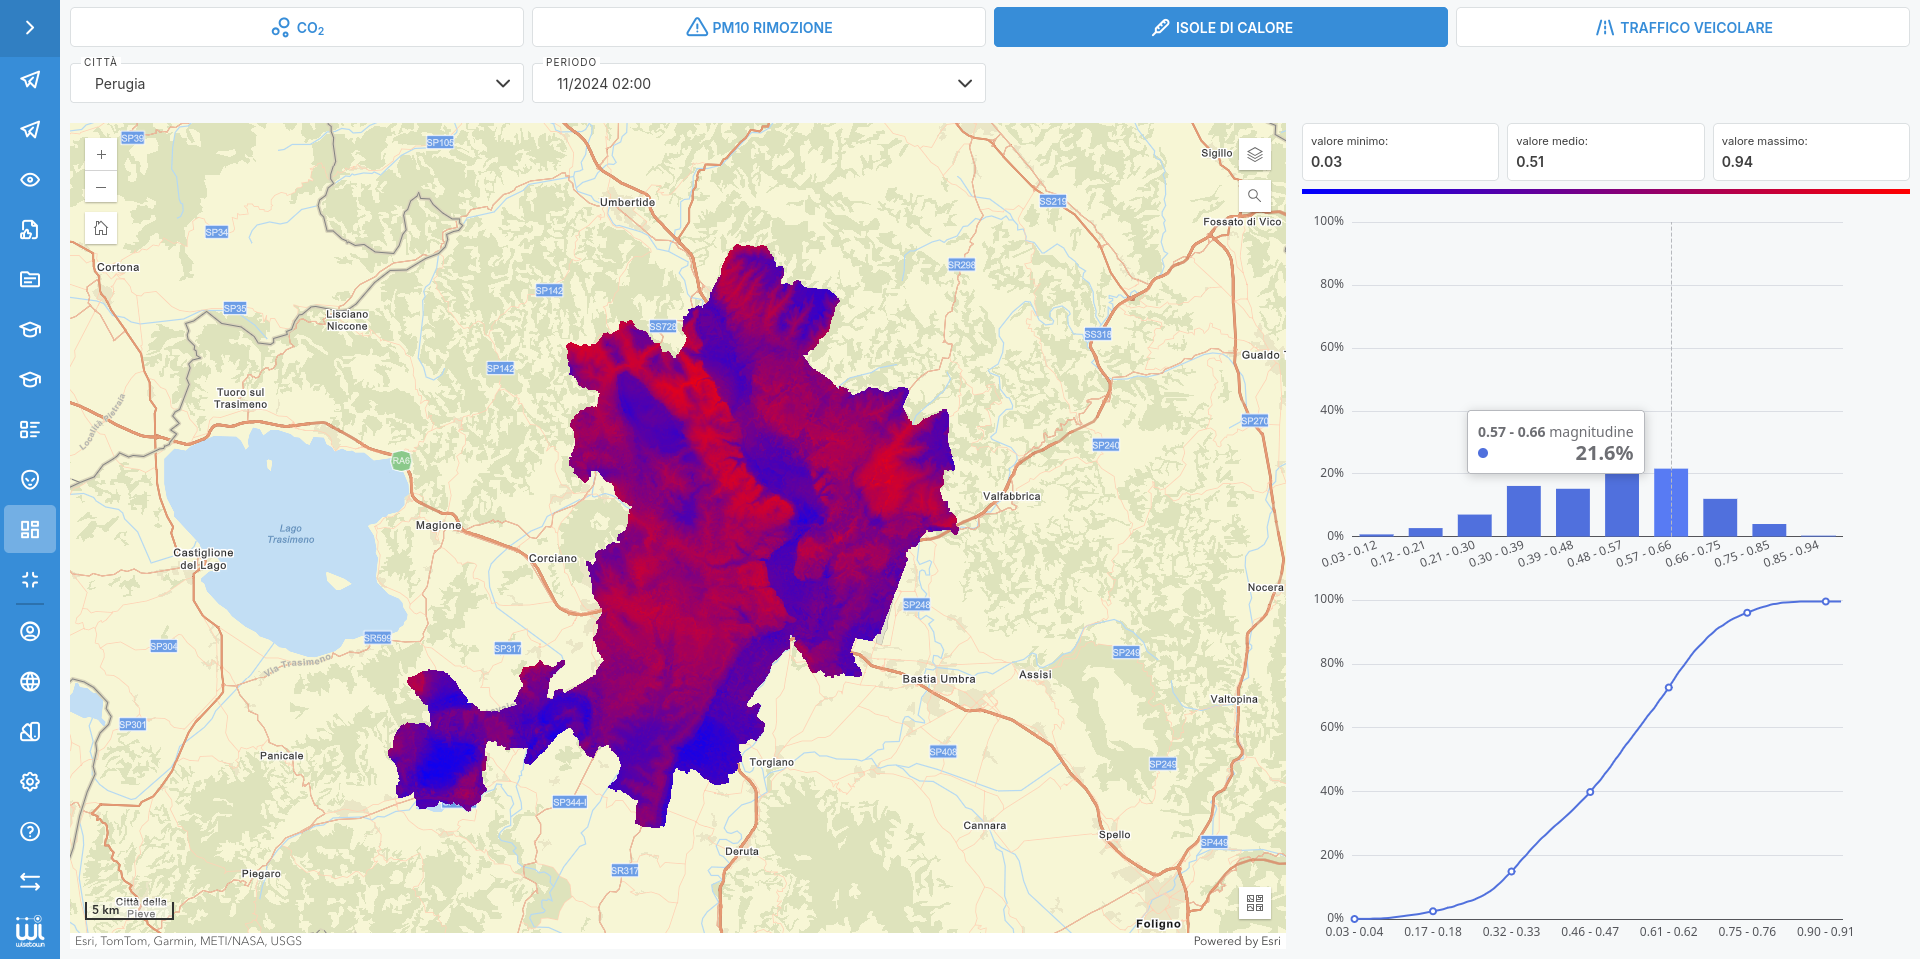Open the settings gear in sidebar
The width and height of the screenshot is (1920, 959).
pos(30,782)
